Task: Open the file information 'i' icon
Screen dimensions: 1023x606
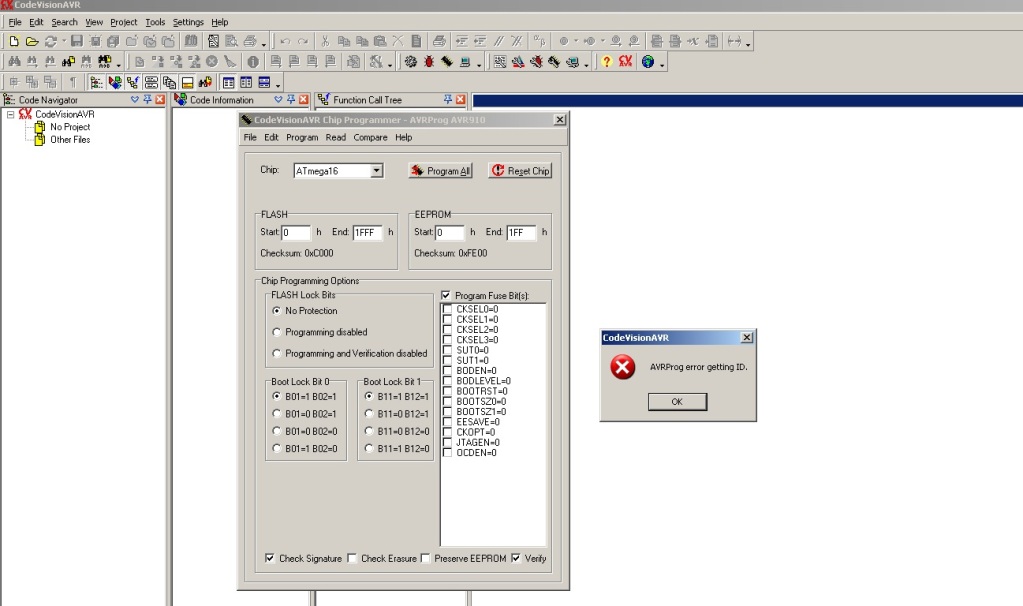Action: [253, 62]
